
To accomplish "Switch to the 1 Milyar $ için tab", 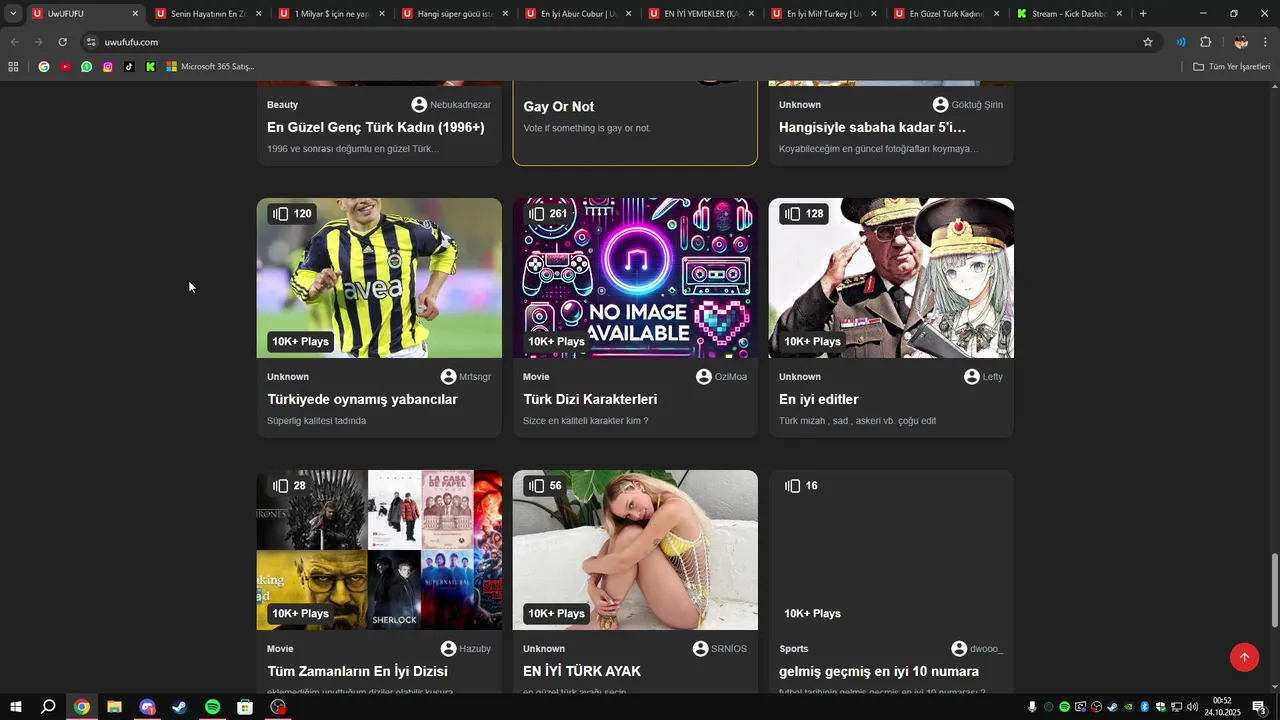I will coord(331,14).
